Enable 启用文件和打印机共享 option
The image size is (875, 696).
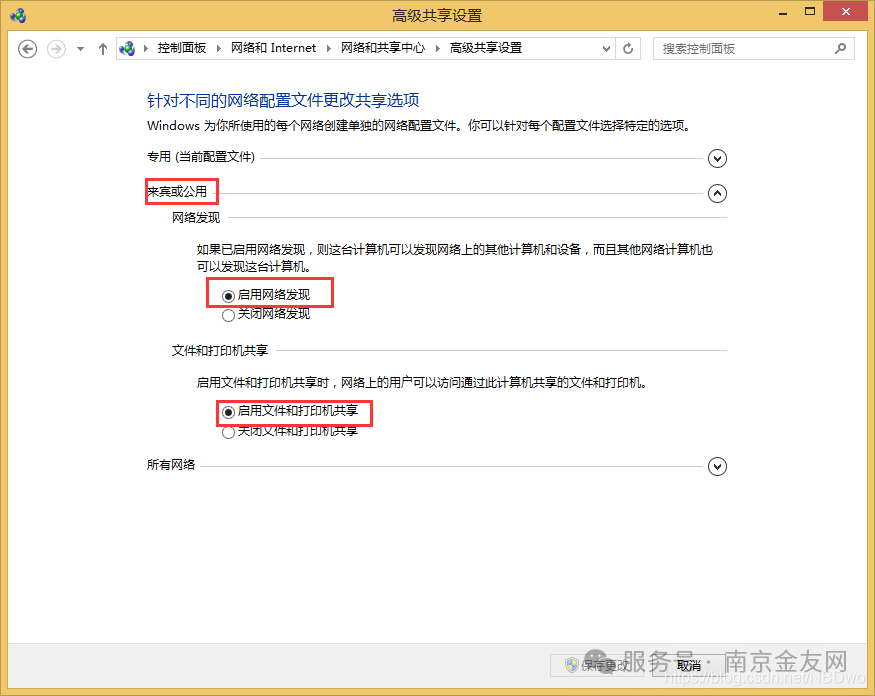tap(228, 413)
